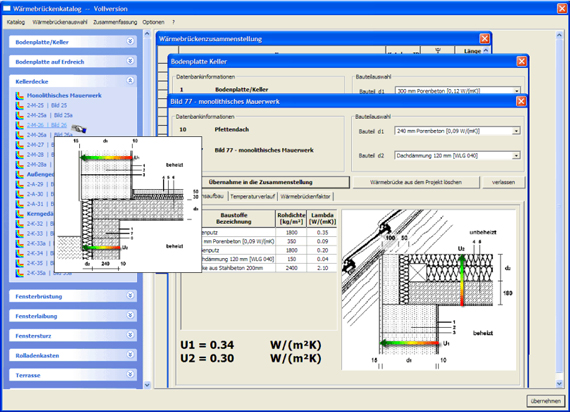
Task: Switch to the Temperaturverlauf tab
Action: coord(253,197)
